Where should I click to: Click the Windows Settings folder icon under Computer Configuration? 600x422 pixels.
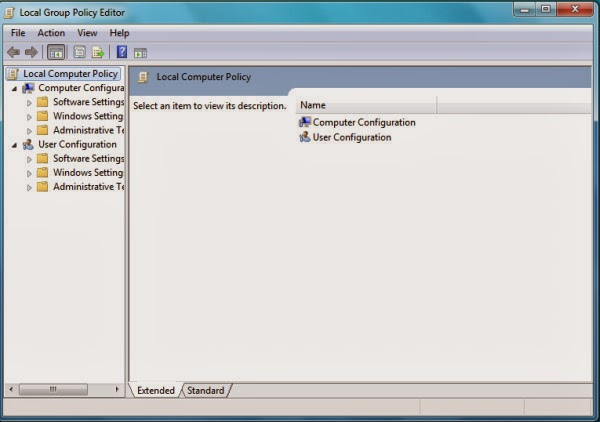click(42, 116)
